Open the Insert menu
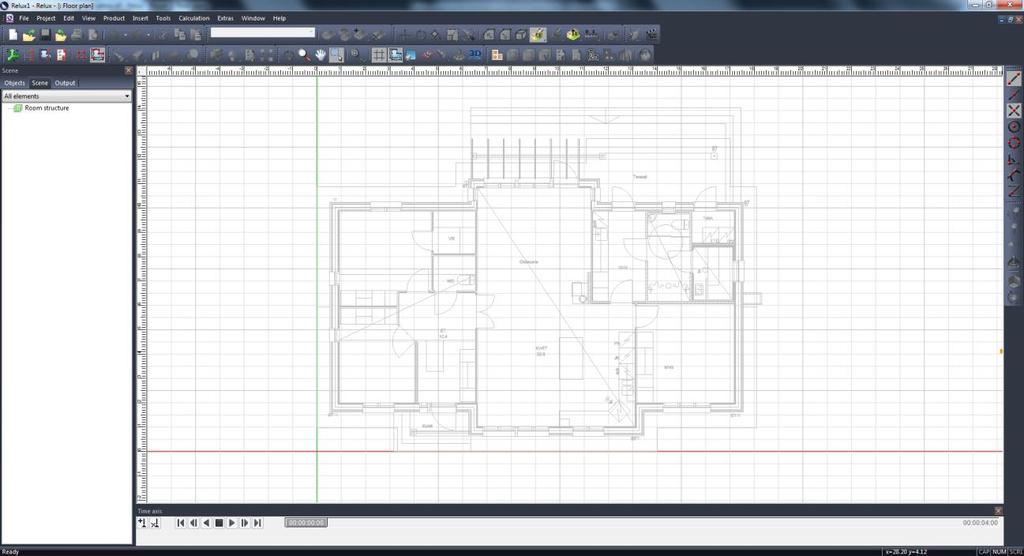The width and height of the screenshot is (1024, 556). [140, 18]
